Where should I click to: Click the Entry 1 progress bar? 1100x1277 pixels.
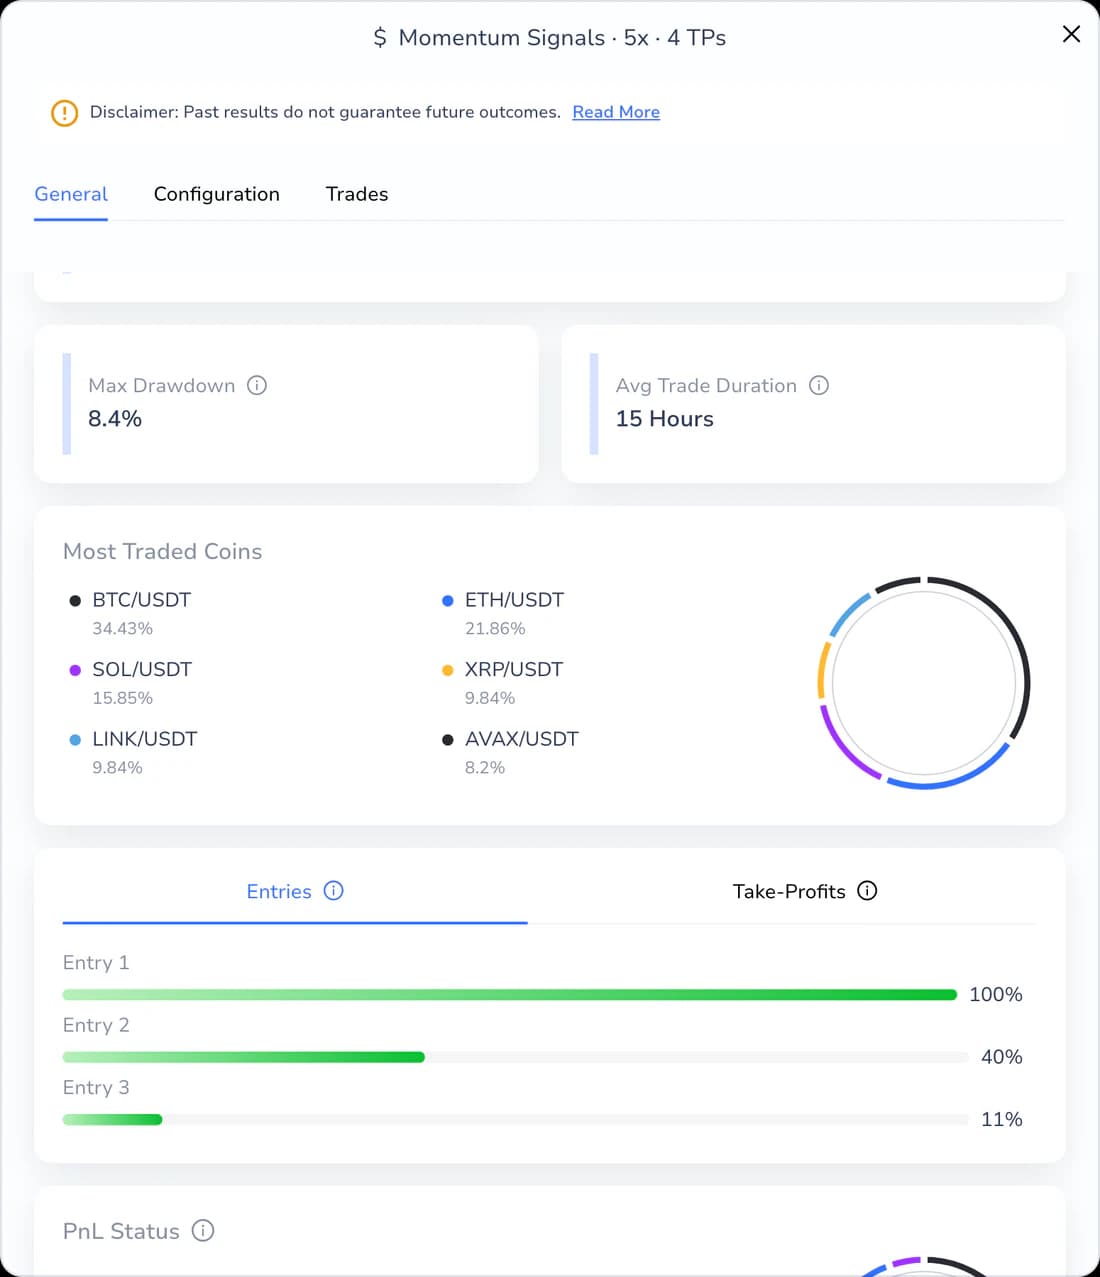coord(510,995)
